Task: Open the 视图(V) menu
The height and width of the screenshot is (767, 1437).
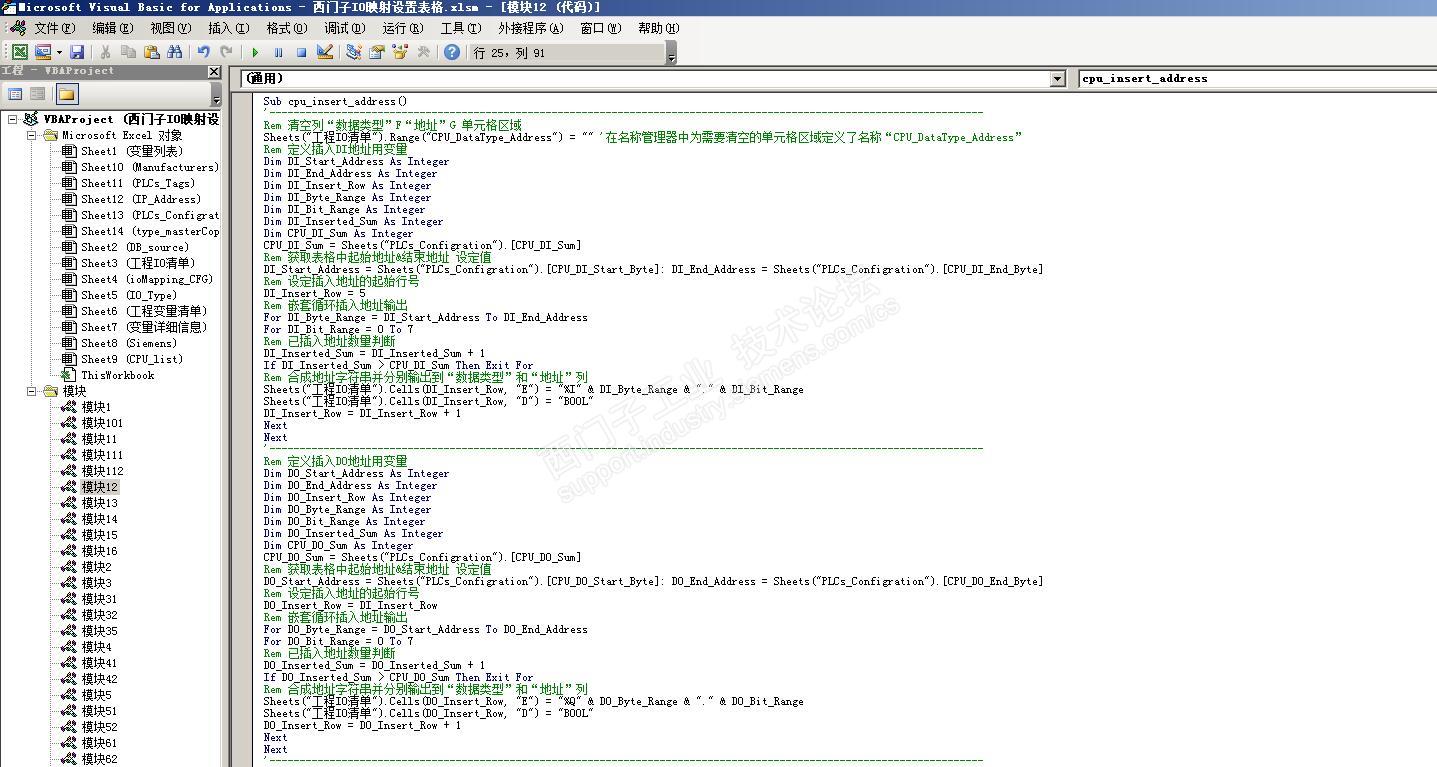Action: 170,28
